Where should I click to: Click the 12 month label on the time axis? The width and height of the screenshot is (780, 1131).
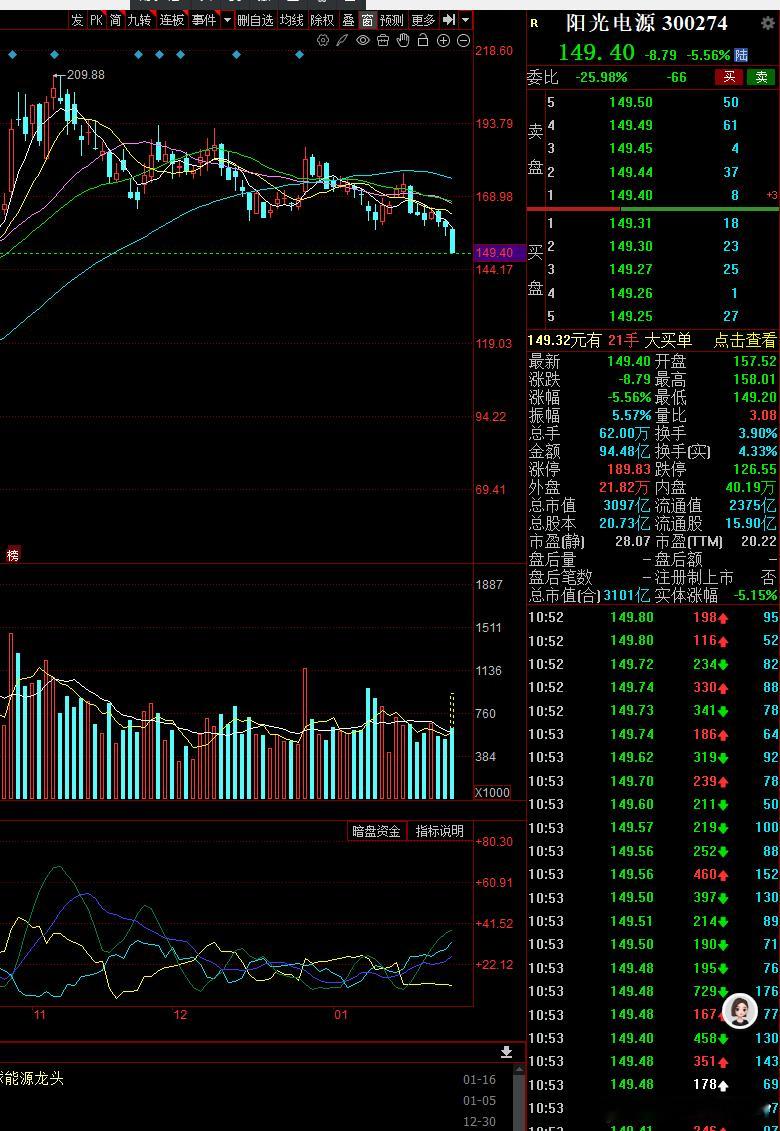pos(180,1015)
